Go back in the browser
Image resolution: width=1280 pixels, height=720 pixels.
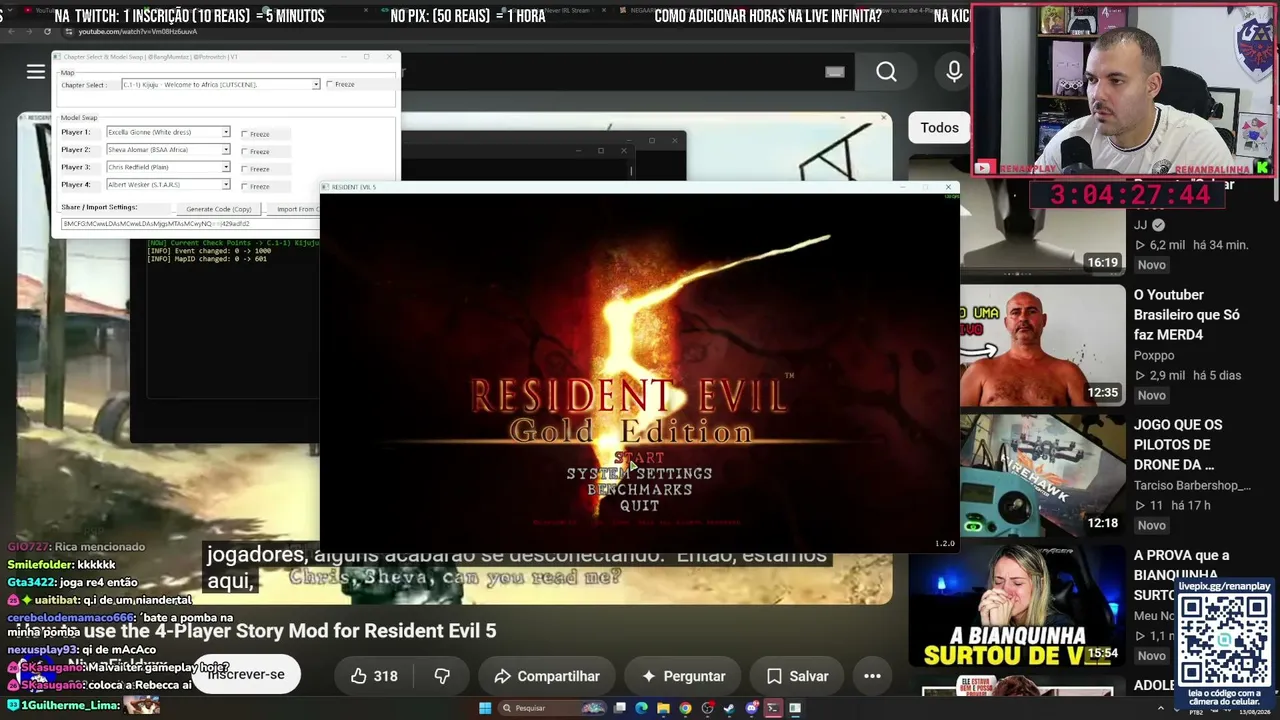[10, 32]
